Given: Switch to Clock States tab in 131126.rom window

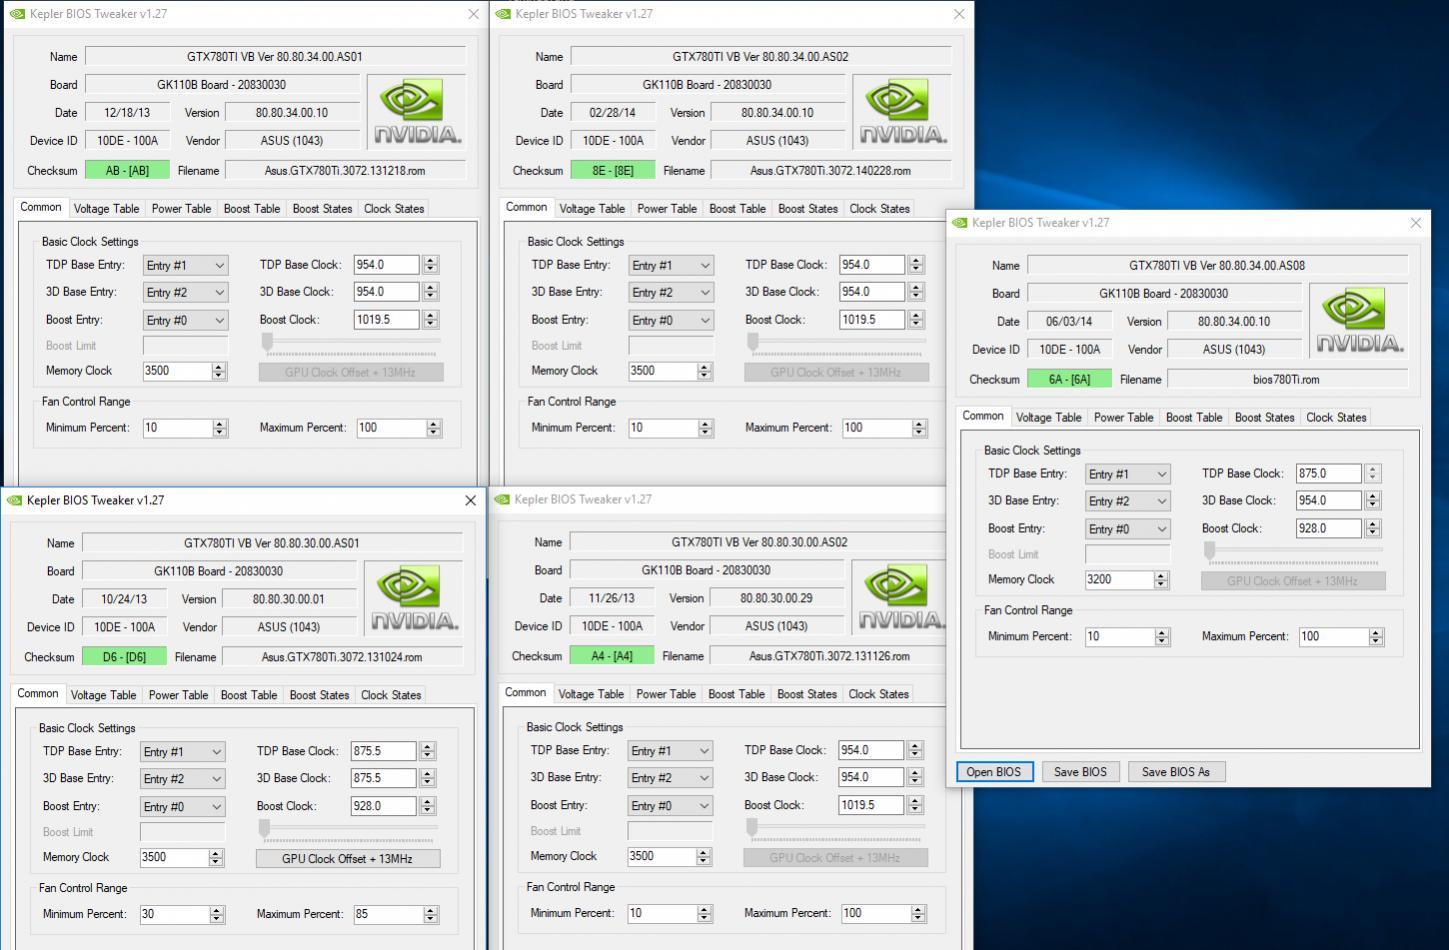Looking at the screenshot, I should pyautogui.click(x=878, y=694).
